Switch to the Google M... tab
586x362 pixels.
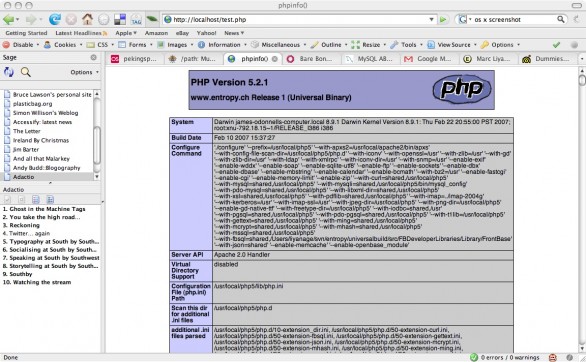point(429,59)
